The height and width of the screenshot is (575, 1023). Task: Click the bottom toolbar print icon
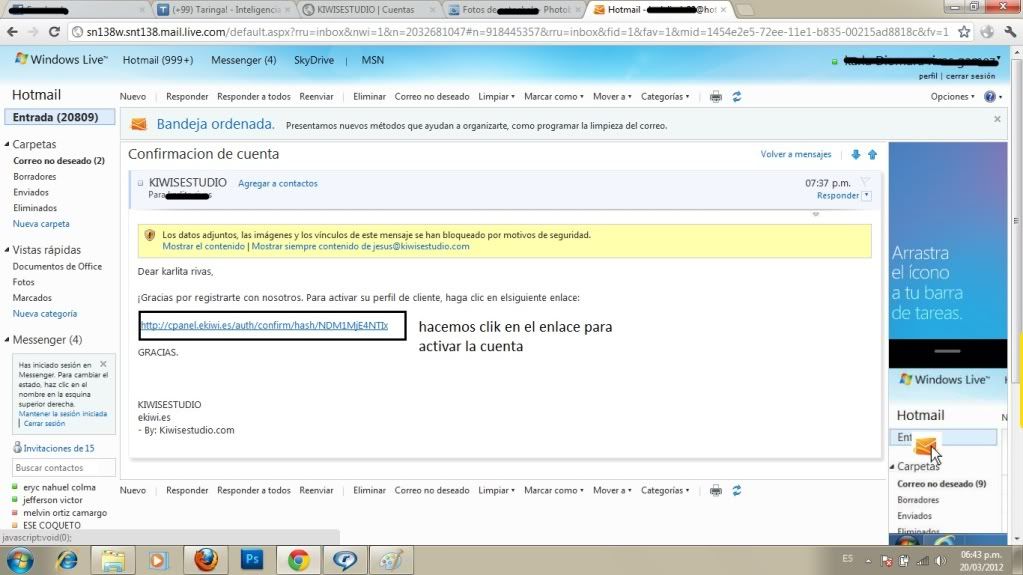716,490
